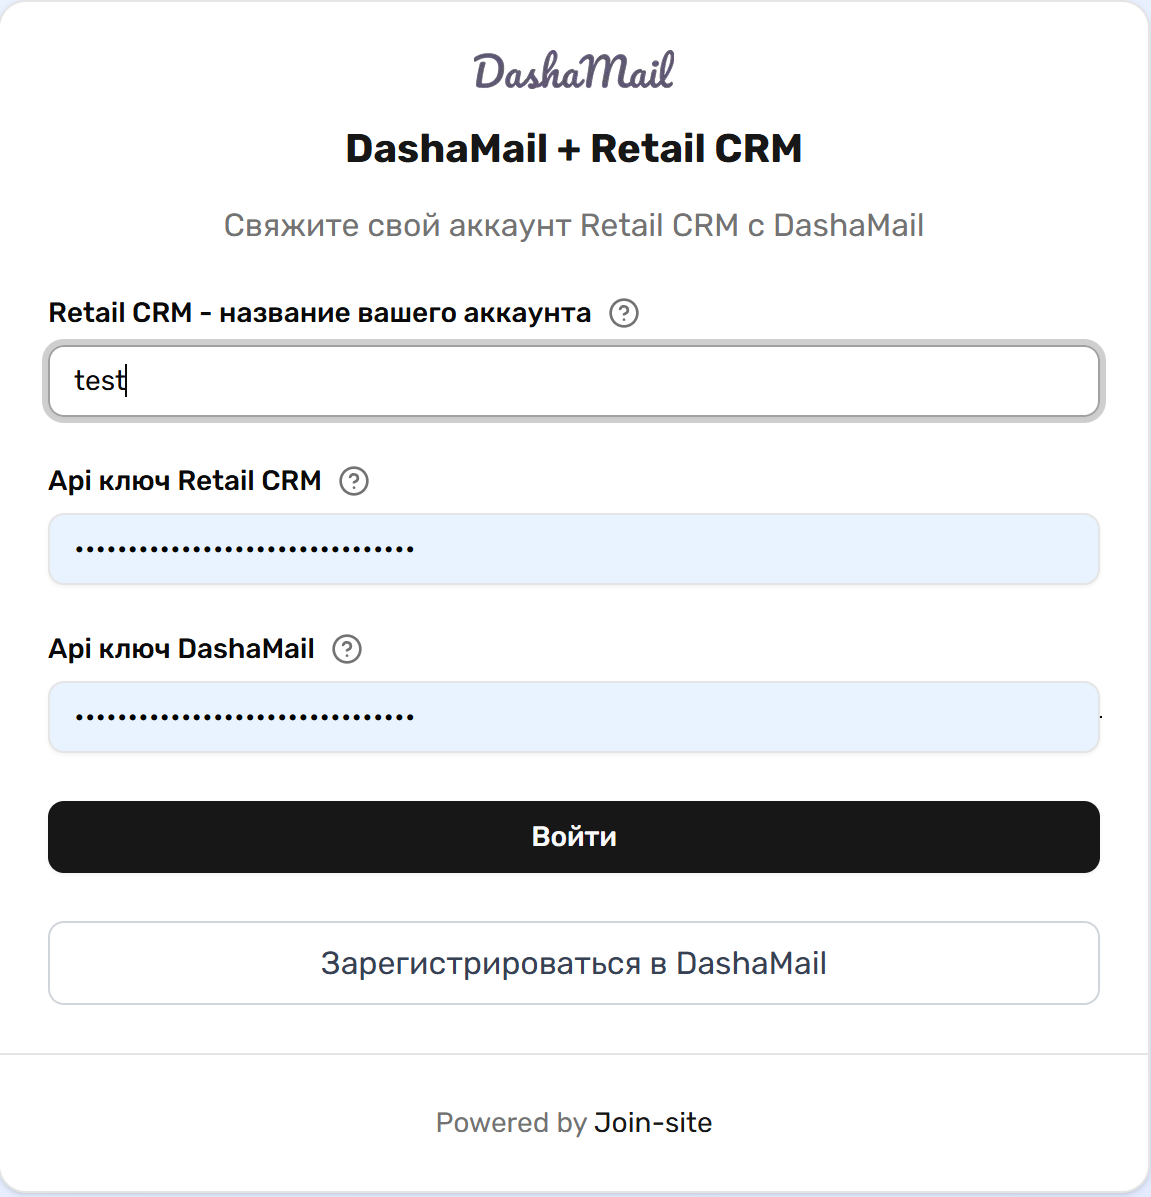
Task: Click the masked Api ключ Retail CRM field
Action: point(574,549)
